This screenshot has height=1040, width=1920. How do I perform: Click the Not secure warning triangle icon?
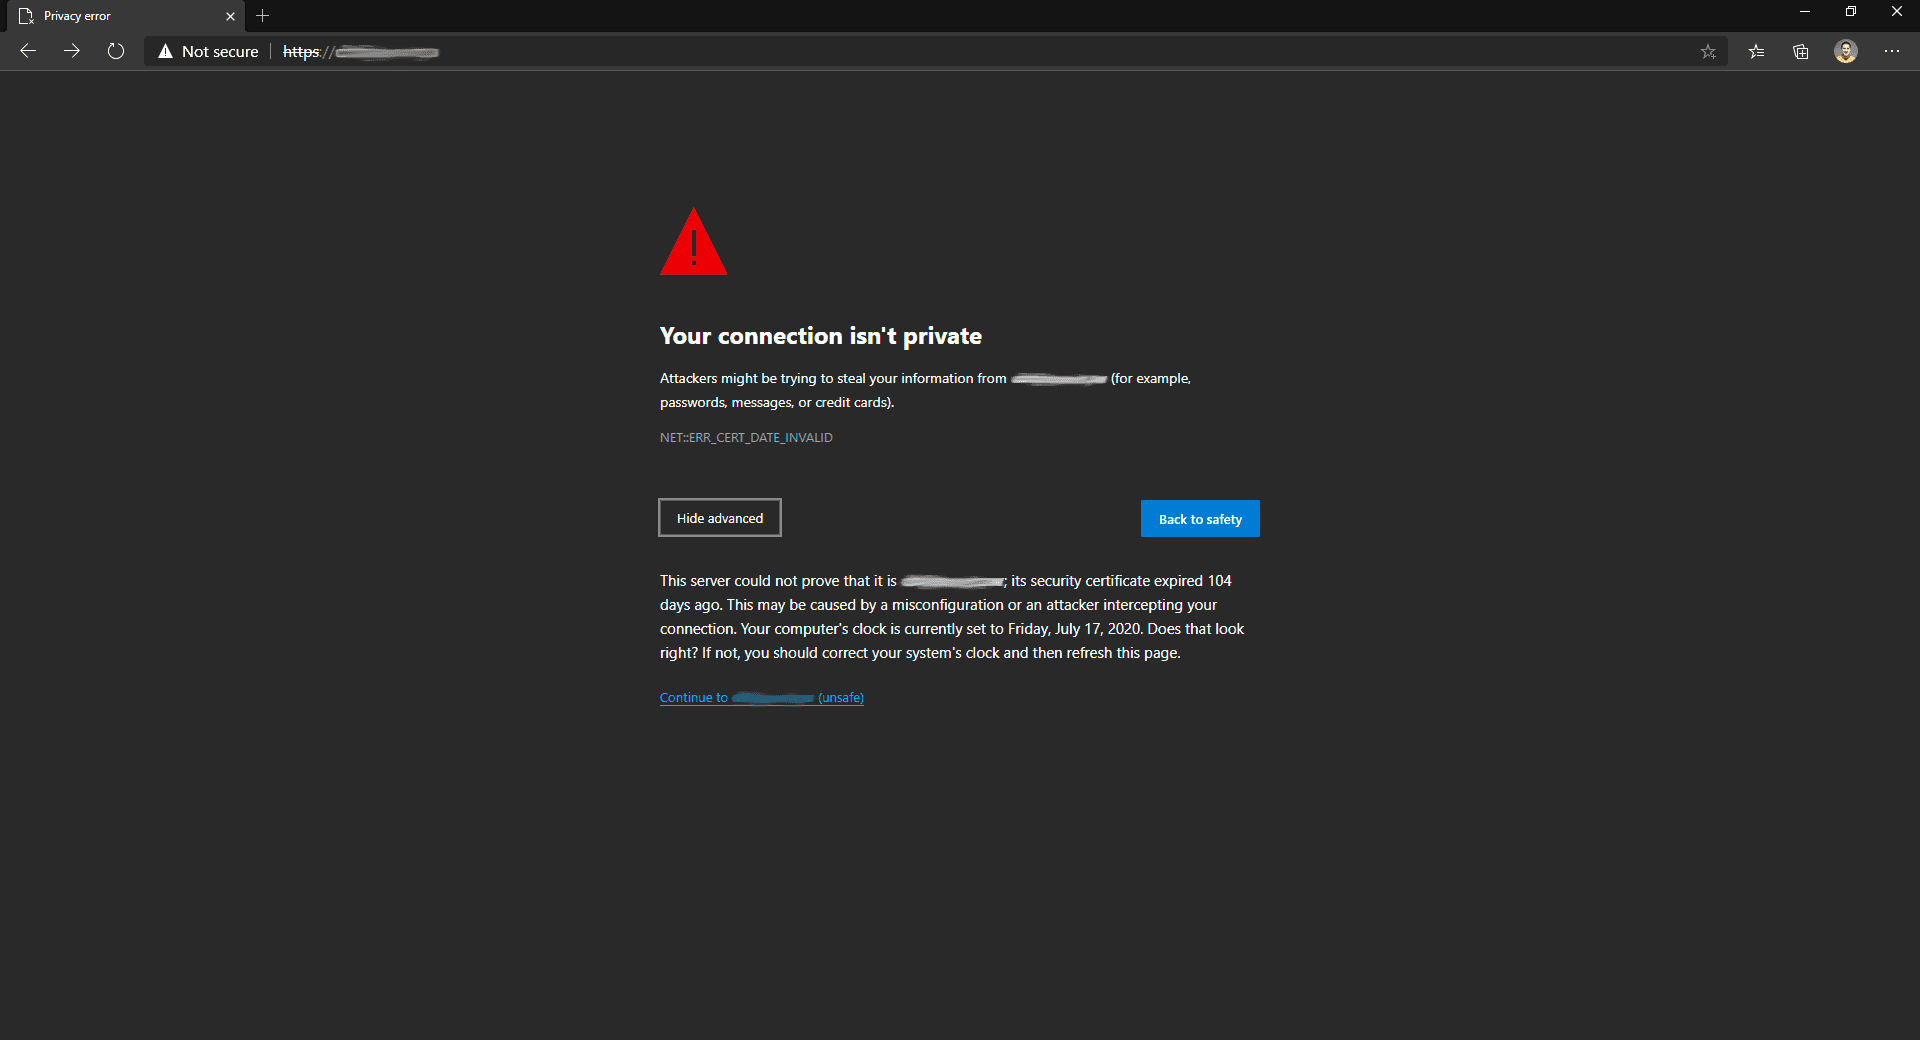pos(165,51)
